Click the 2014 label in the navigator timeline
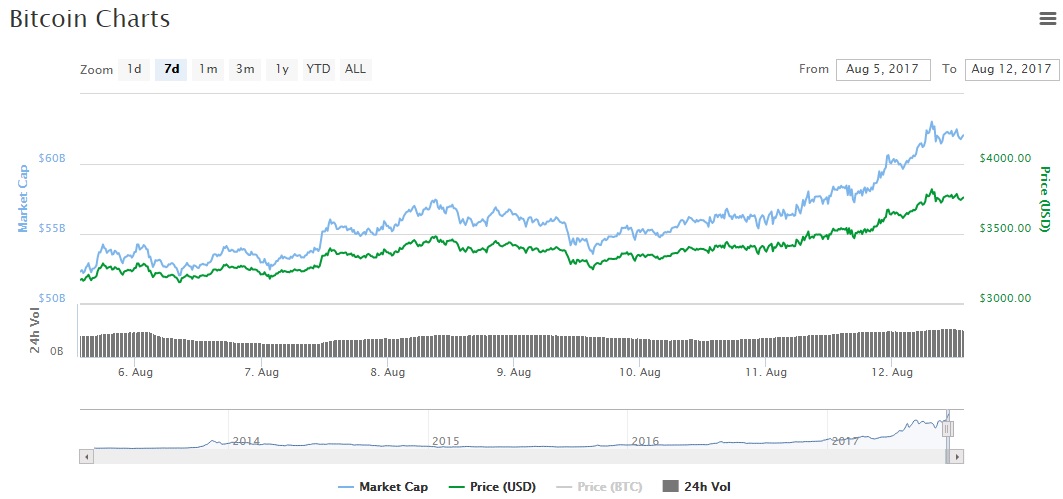Screen dimensions: 1063x499 [246, 441]
